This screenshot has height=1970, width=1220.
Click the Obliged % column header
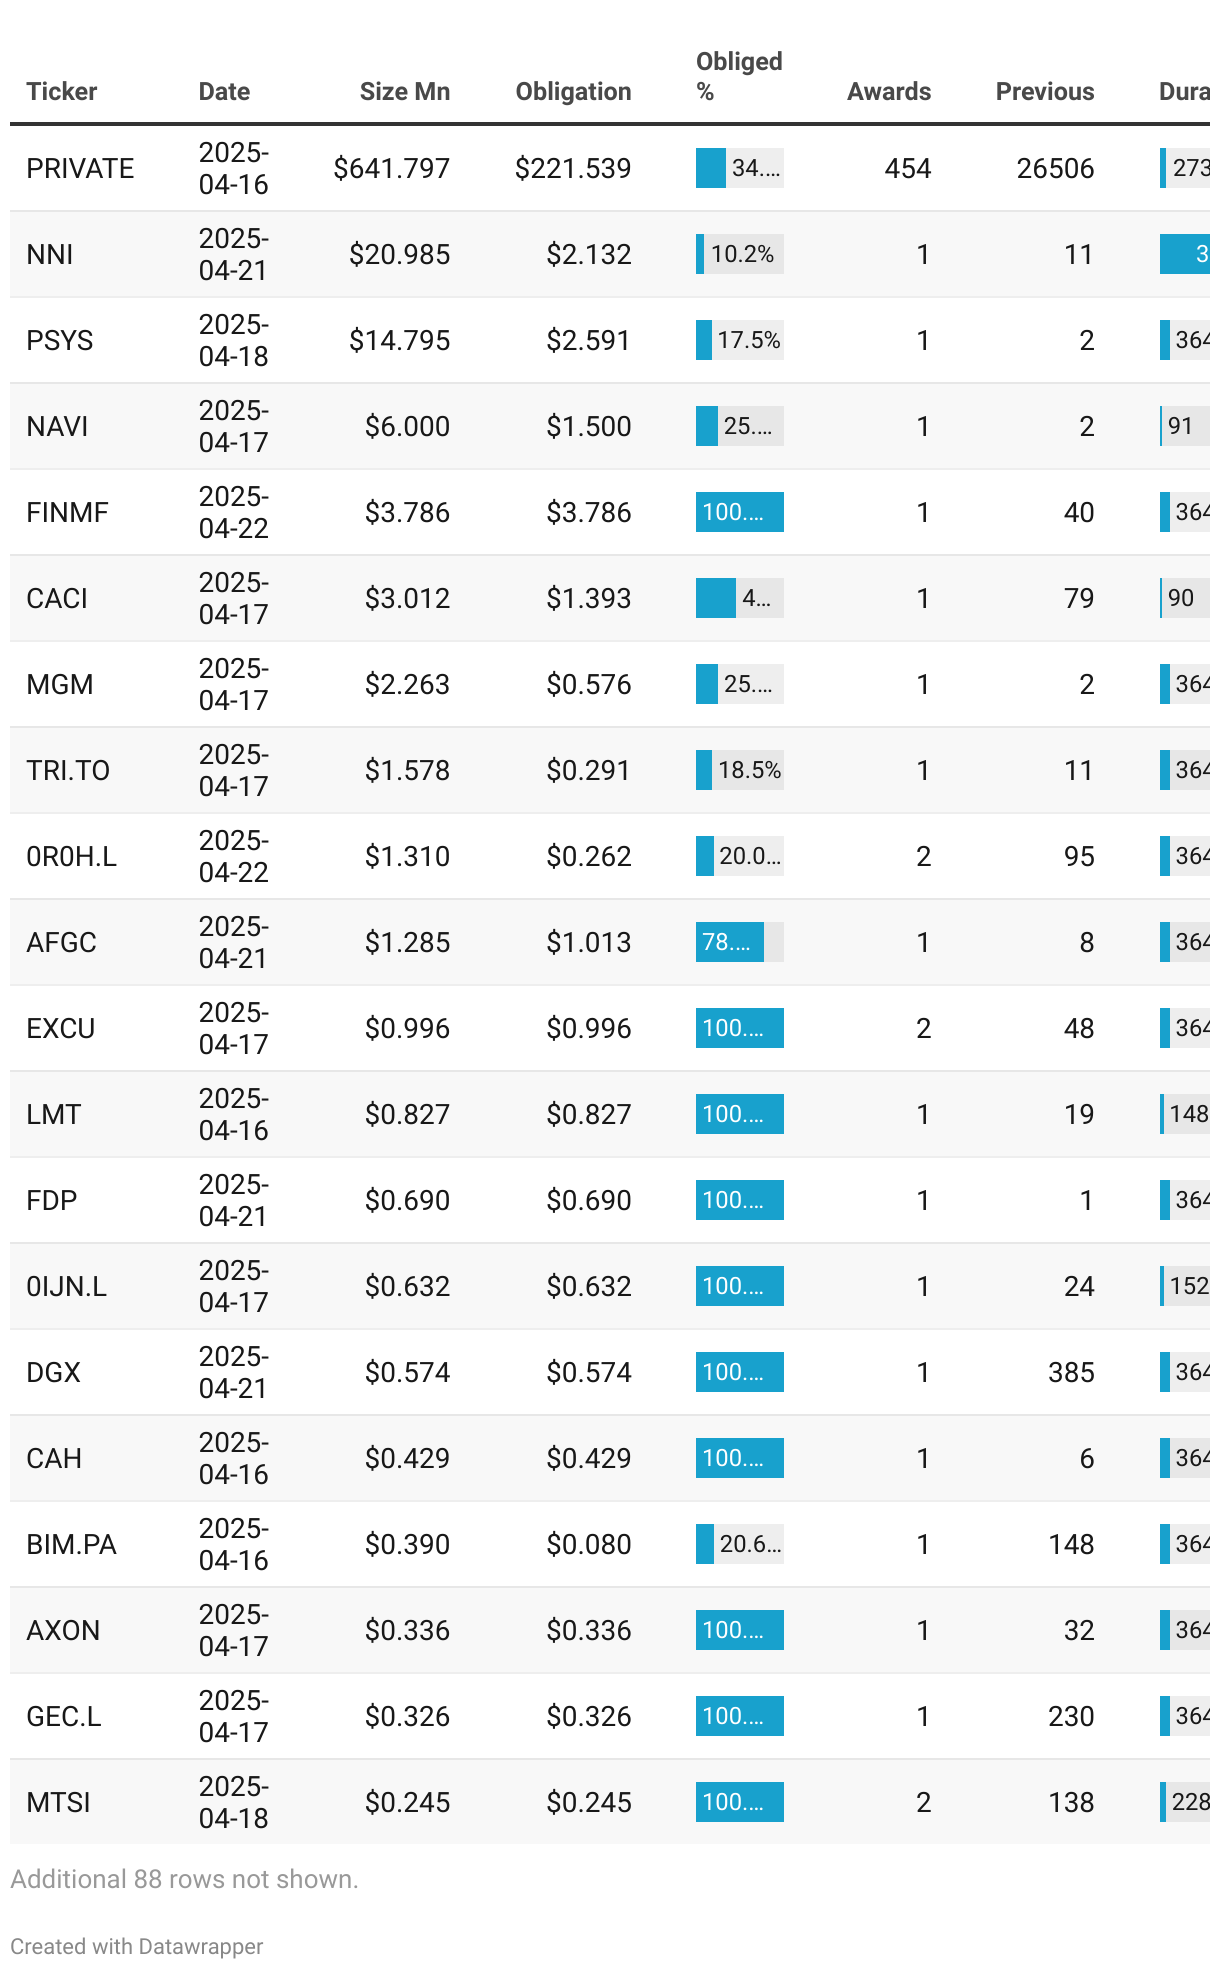739,77
